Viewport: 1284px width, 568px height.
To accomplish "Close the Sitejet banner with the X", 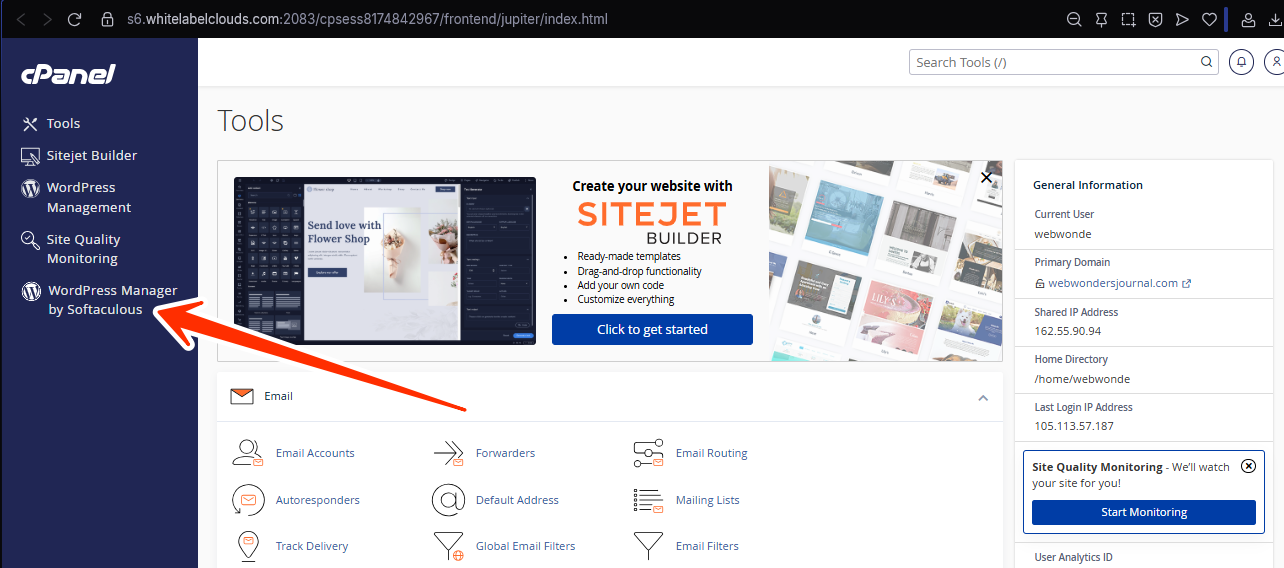I will [986, 177].
